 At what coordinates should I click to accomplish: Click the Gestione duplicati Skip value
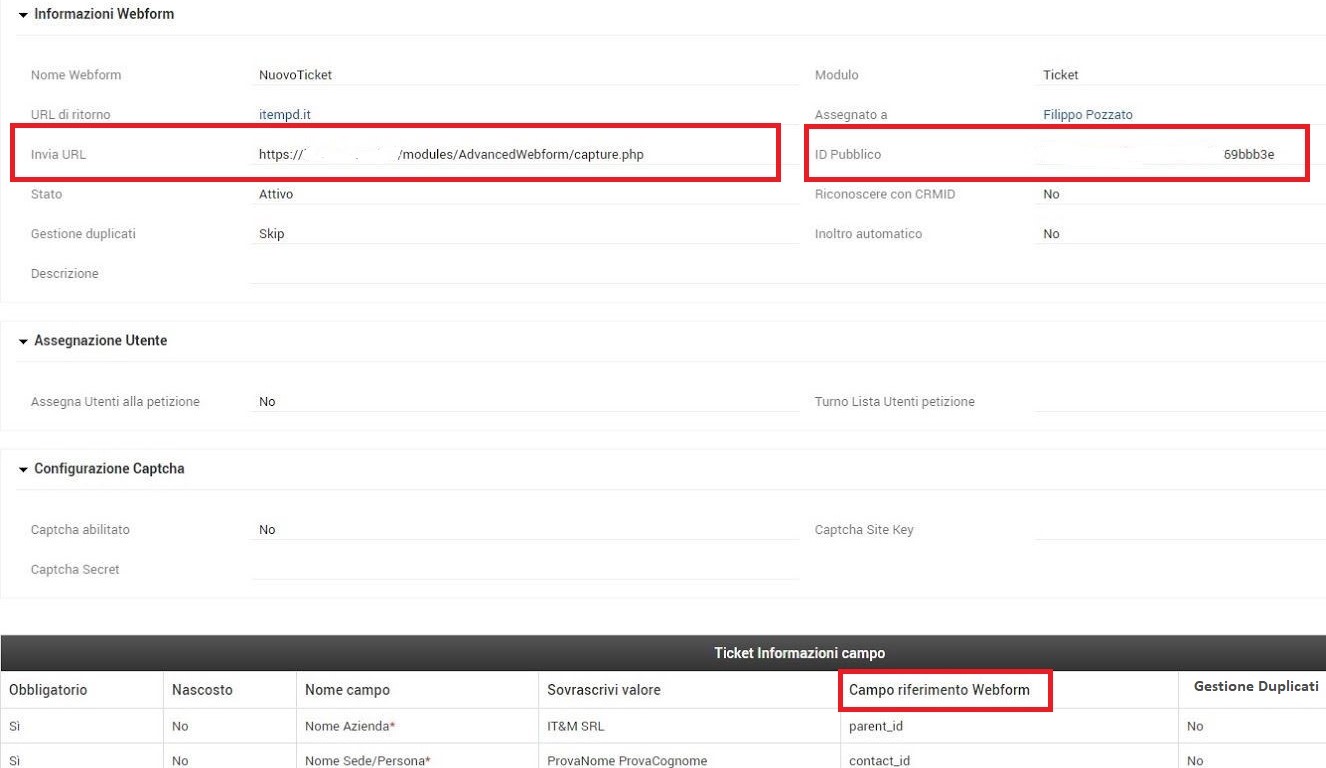click(x=271, y=234)
